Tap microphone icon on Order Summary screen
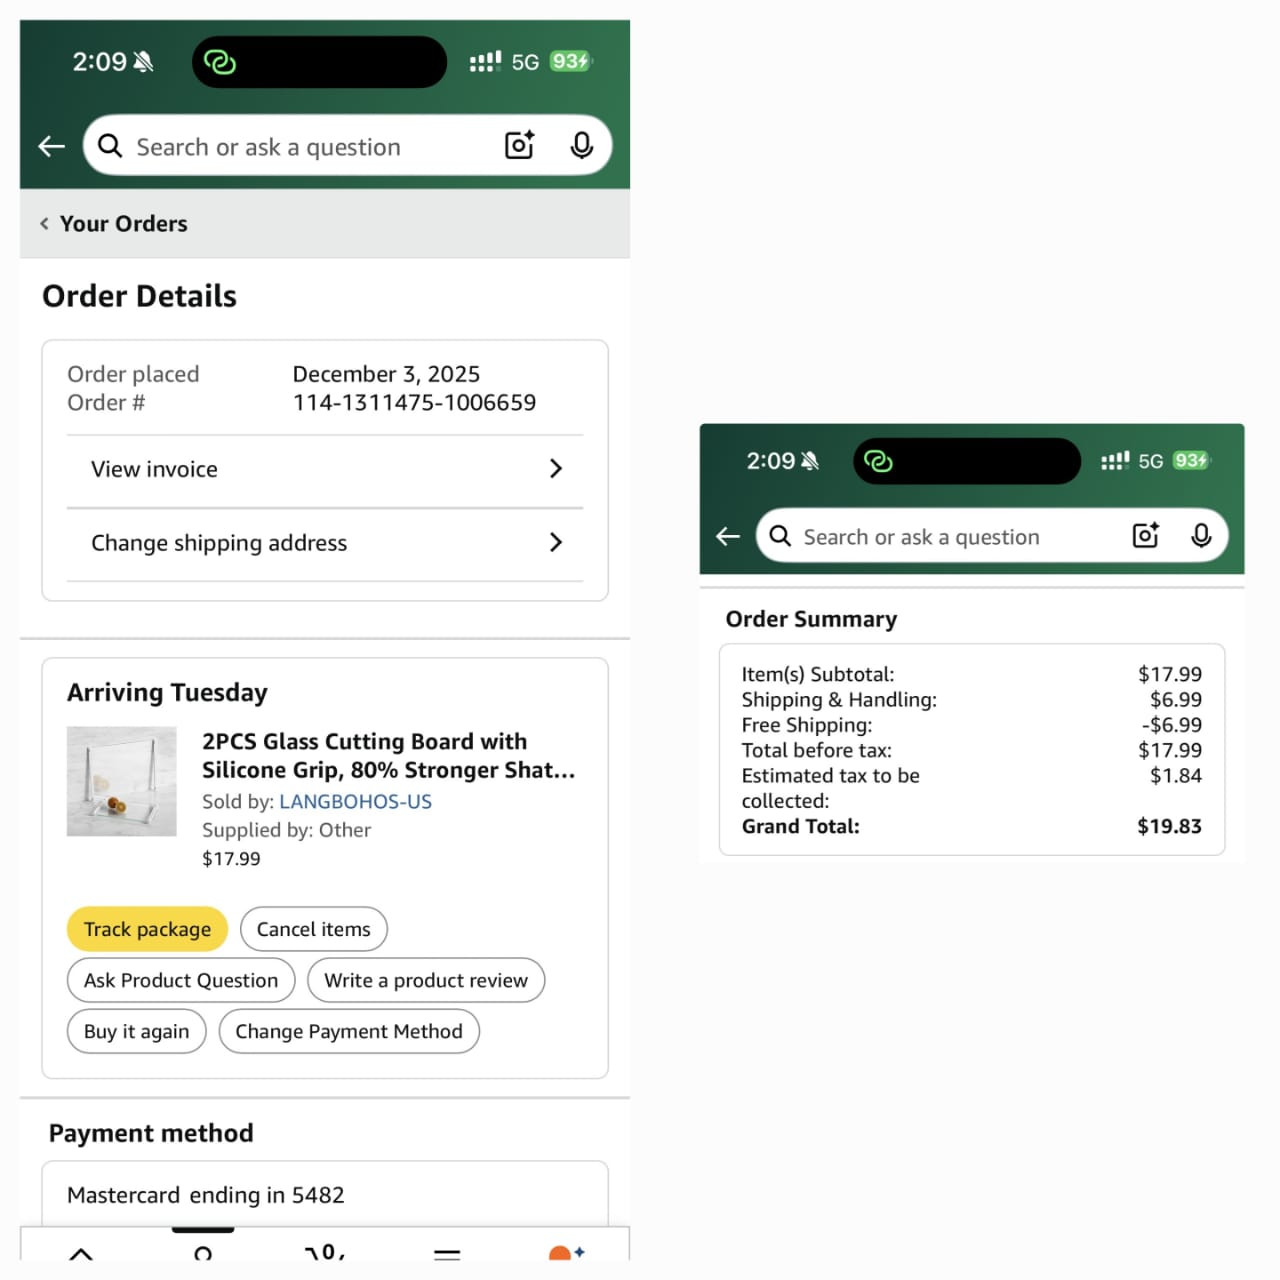The image size is (1280, 1280). click(x=1201, y=536)
